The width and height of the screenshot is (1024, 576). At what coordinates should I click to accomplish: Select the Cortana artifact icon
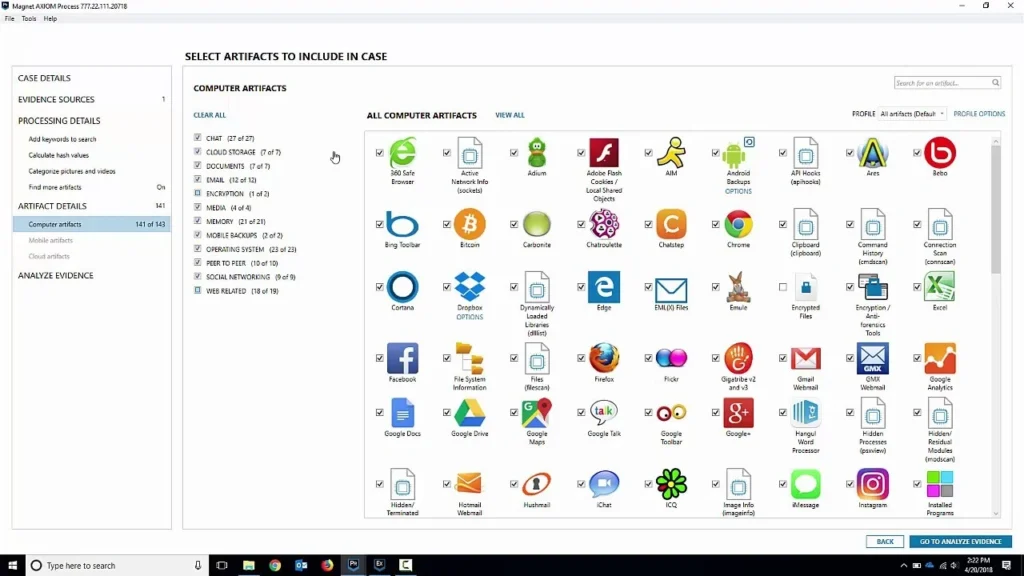(402, 287)
